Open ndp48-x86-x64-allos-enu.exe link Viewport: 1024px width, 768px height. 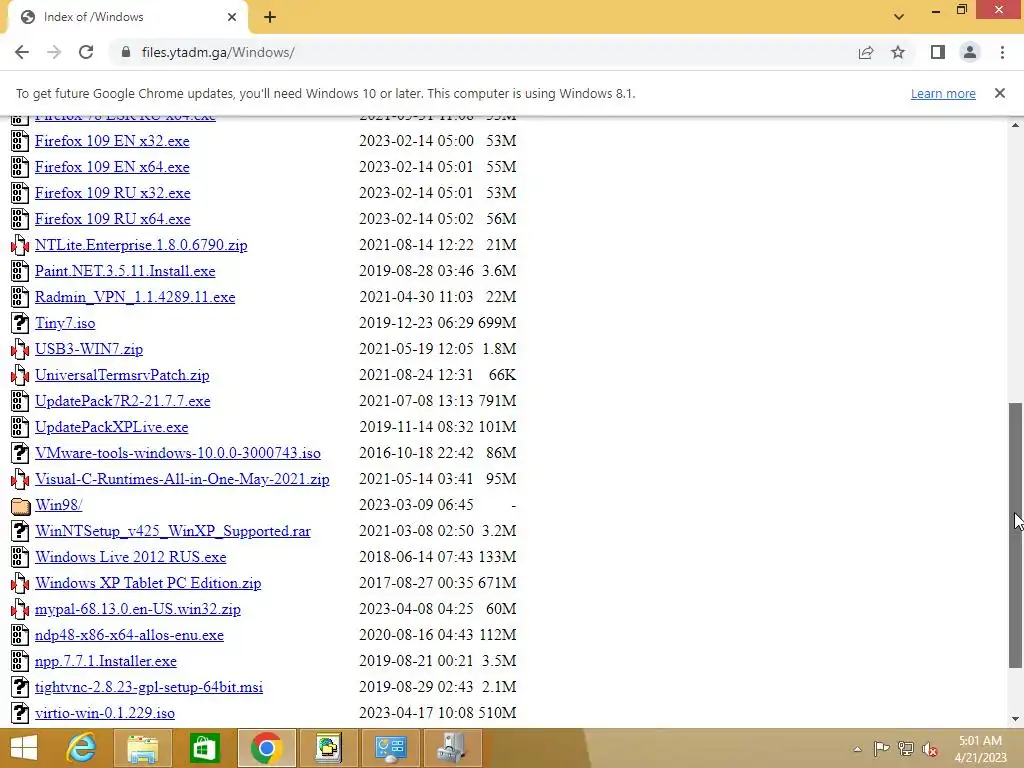click(x=129, y=635)
